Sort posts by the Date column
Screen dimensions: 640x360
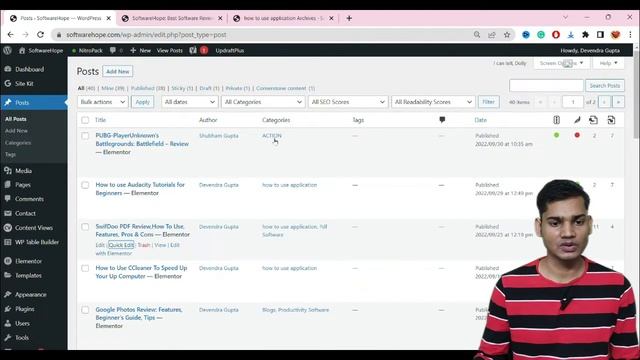tap(480, 120)
